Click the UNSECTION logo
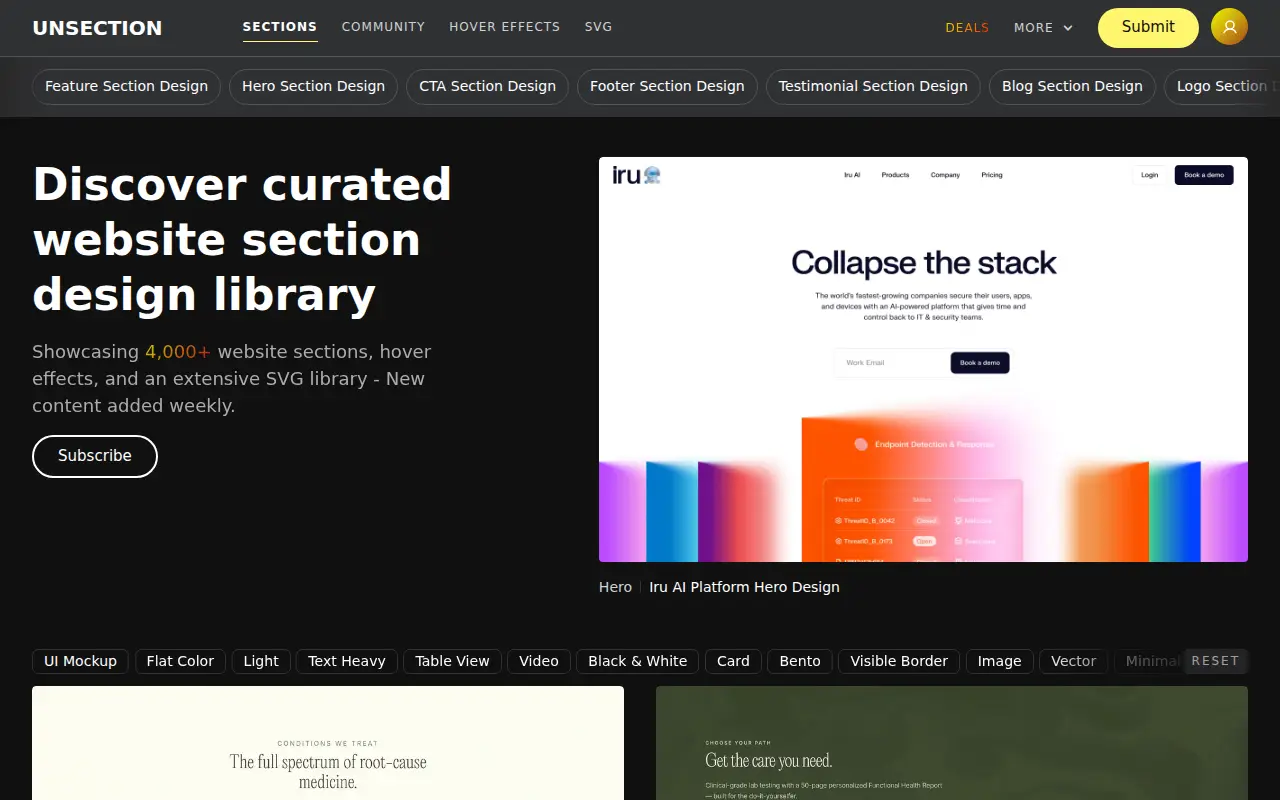Image resolution: width=1280 pixels, height=800 pixels. coord(97,28)
